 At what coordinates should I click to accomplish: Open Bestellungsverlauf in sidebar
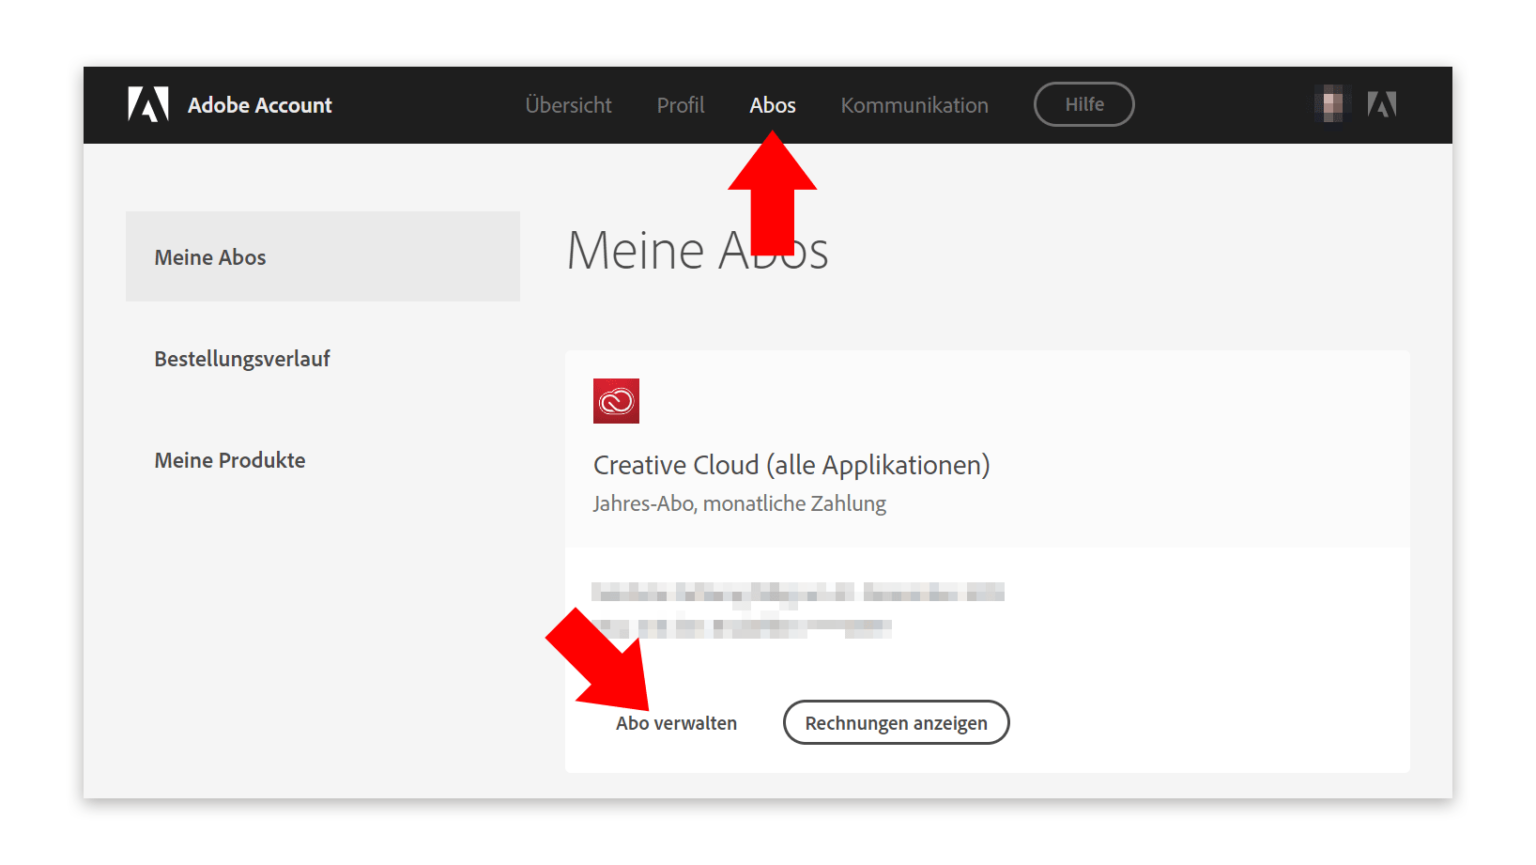242,359
